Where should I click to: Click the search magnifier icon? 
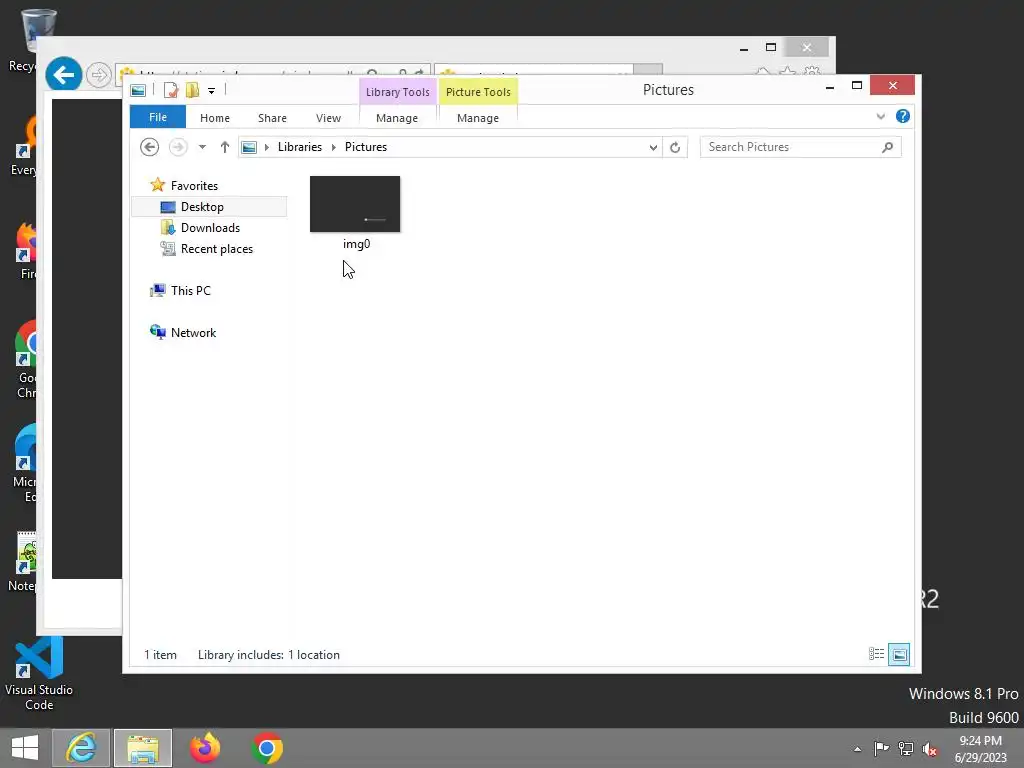point(888,148)
